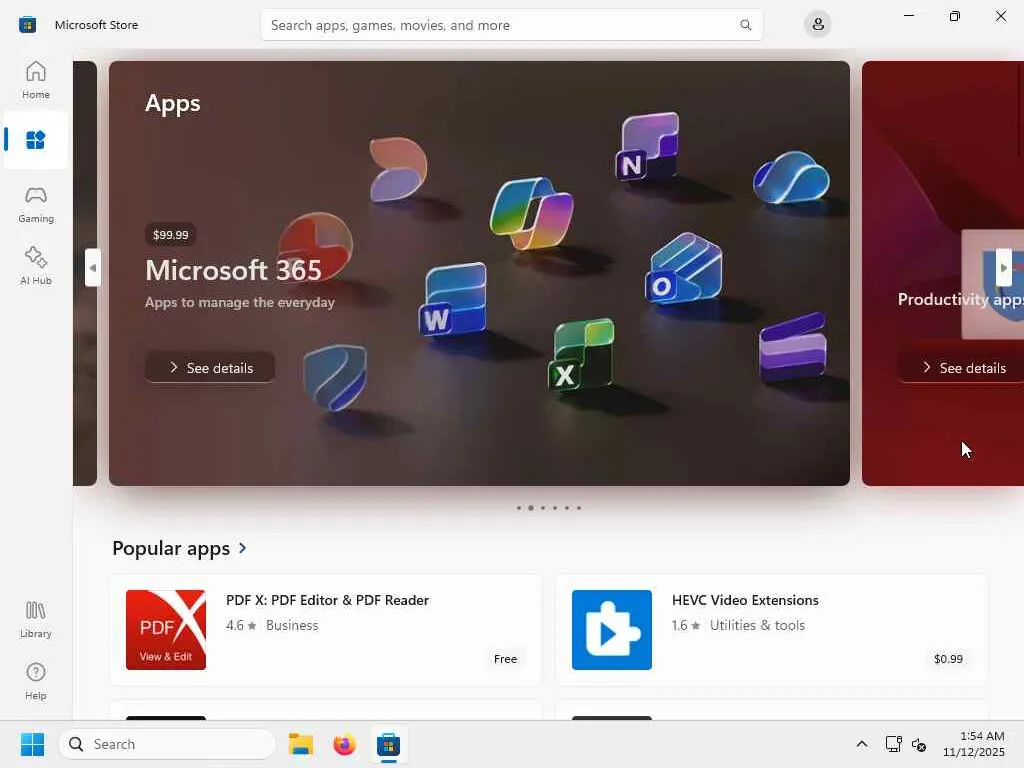This screenshot has width=1024, height=768.
Task: Open the AI Hub section
Action: click(x=35, y=265)
